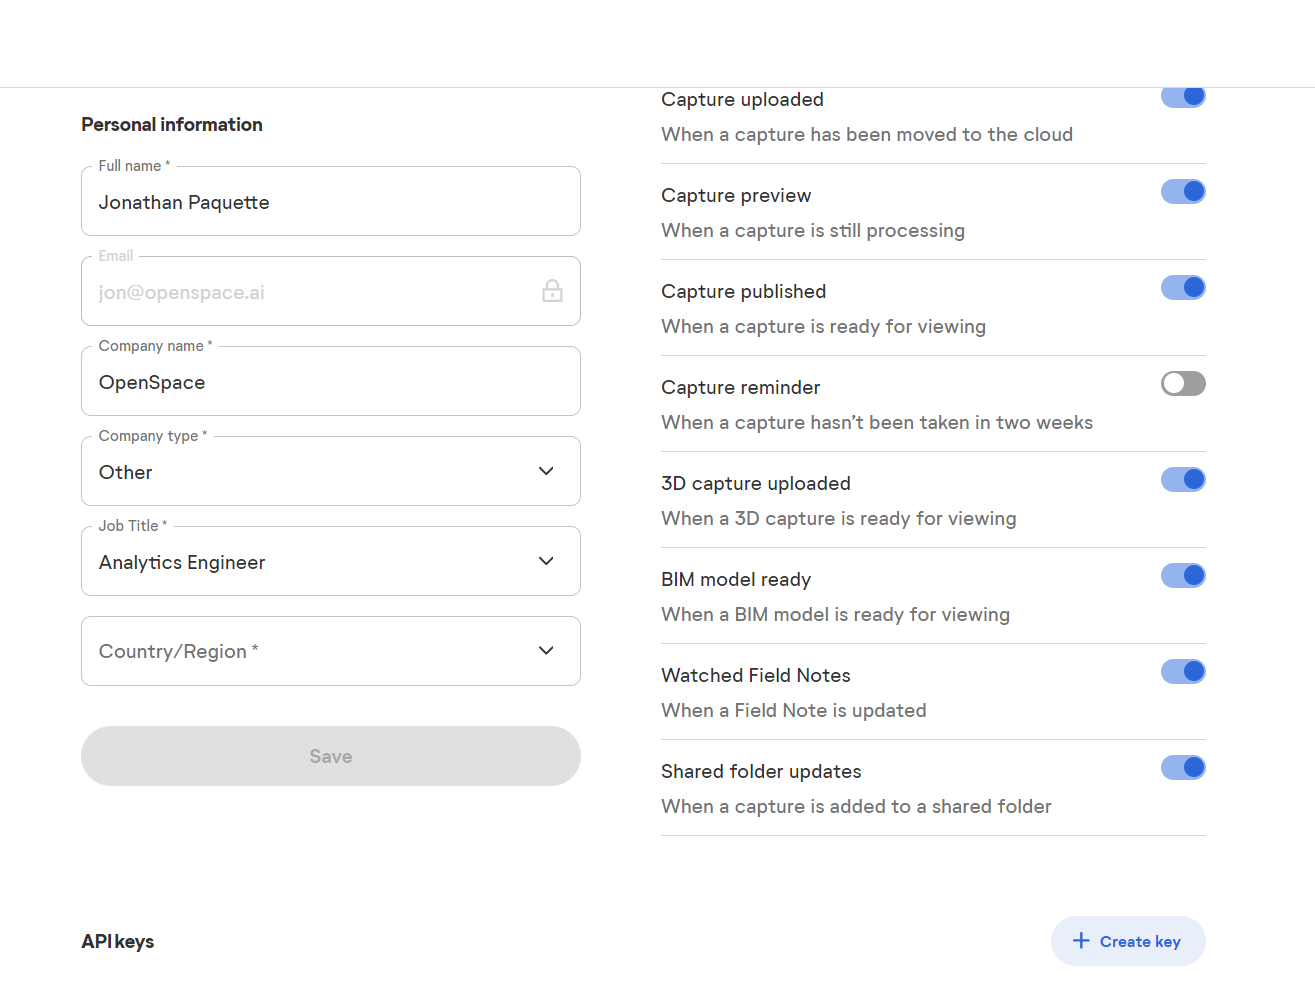Screen dimensions: 1315x995
Task: Click the Save button
Action: pos(330,756)
